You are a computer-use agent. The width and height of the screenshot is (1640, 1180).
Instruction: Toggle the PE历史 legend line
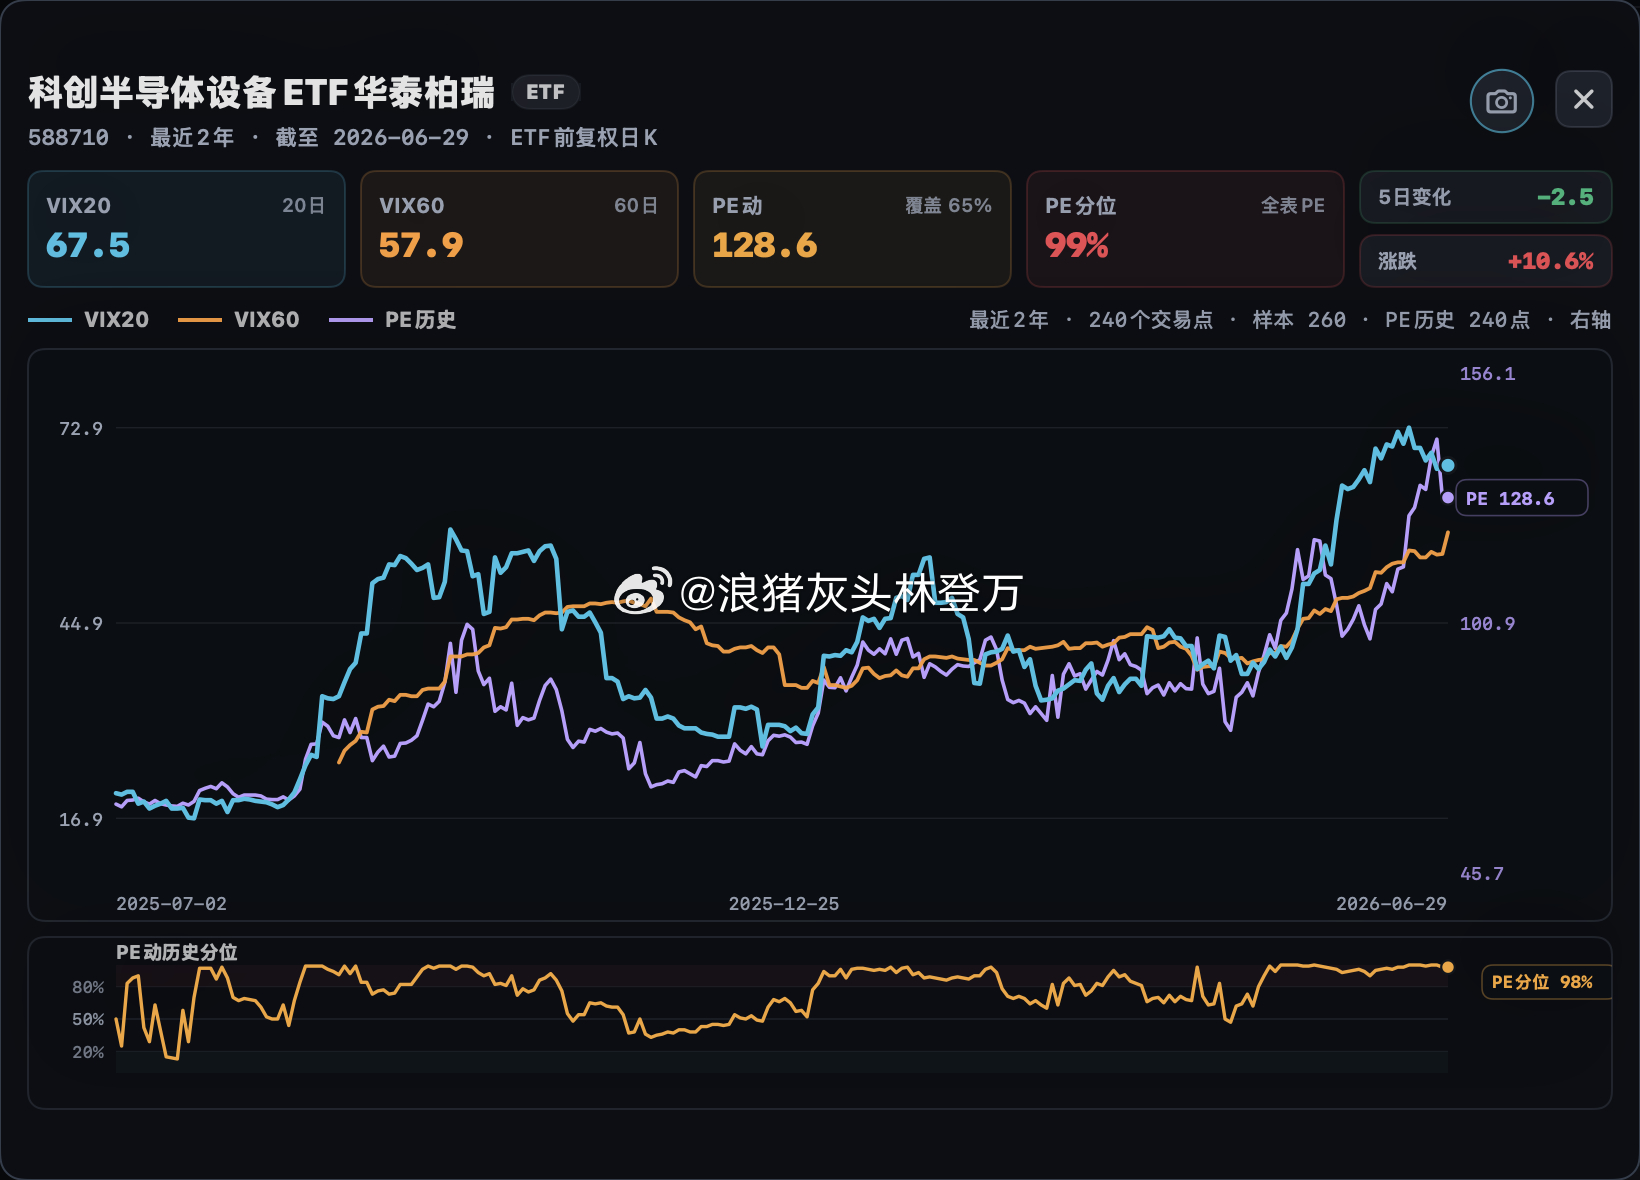[x=393, y=320]
